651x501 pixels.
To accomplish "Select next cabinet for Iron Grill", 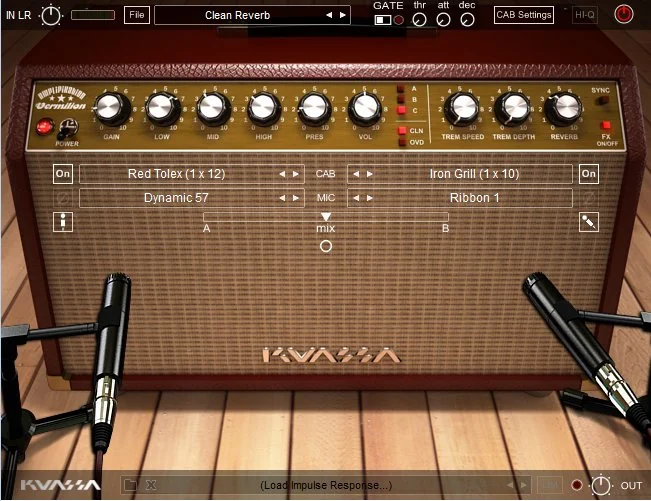I will [370, 174].
